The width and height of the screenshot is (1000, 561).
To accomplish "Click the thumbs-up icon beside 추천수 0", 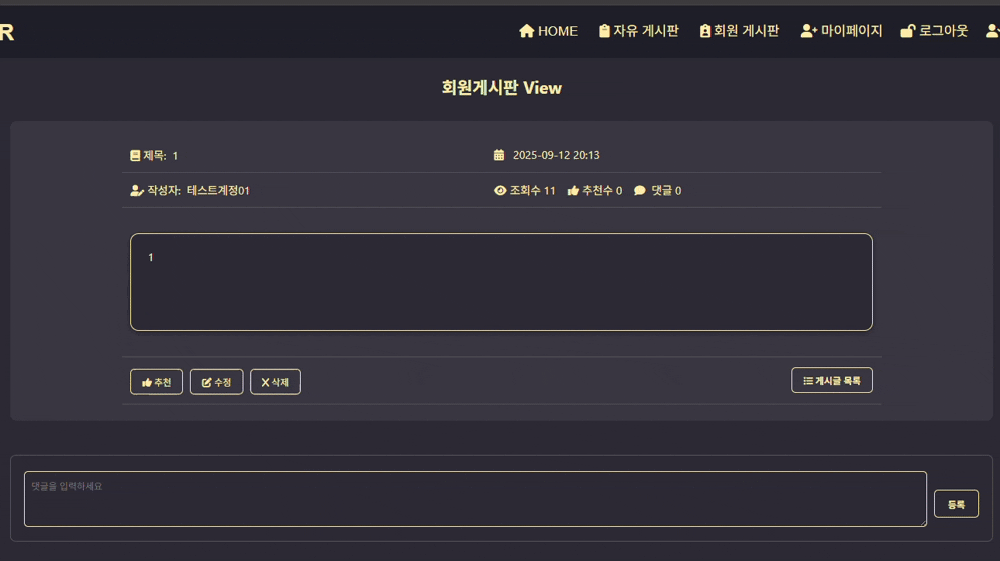I will 573,191.
